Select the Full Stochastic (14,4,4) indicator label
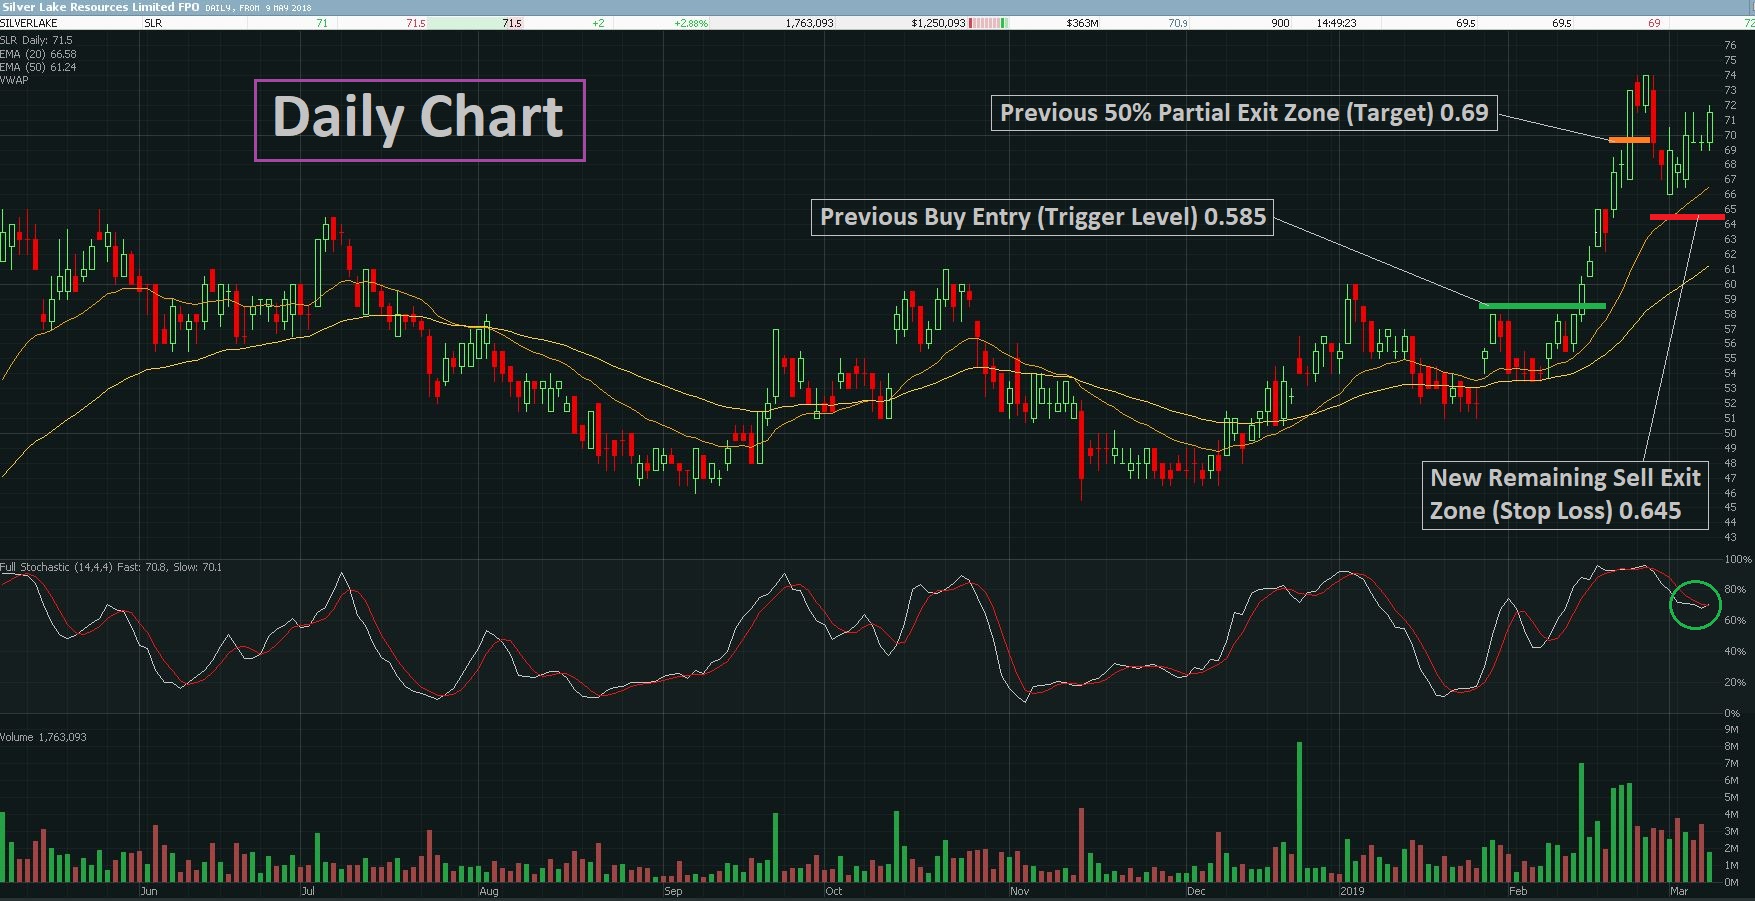This screenshot has height=901, width=1755. (x=111, y=567)
